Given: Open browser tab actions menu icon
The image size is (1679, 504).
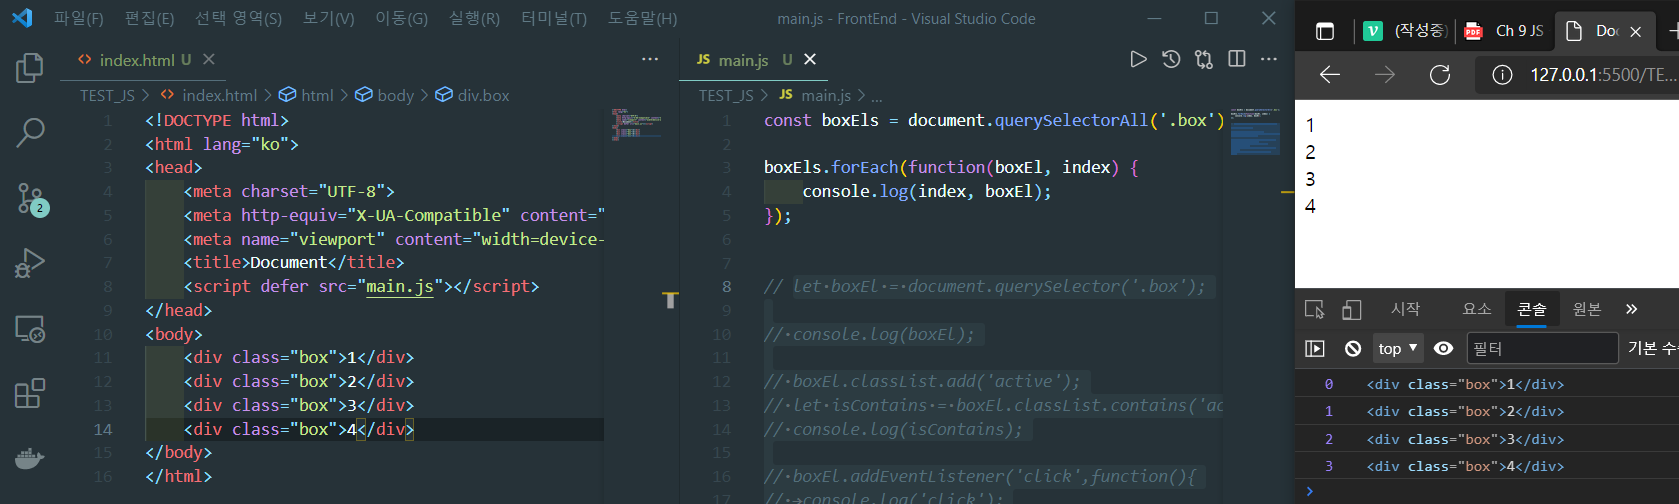Looking at the screenshot, I should click(x=1325, y=31).
